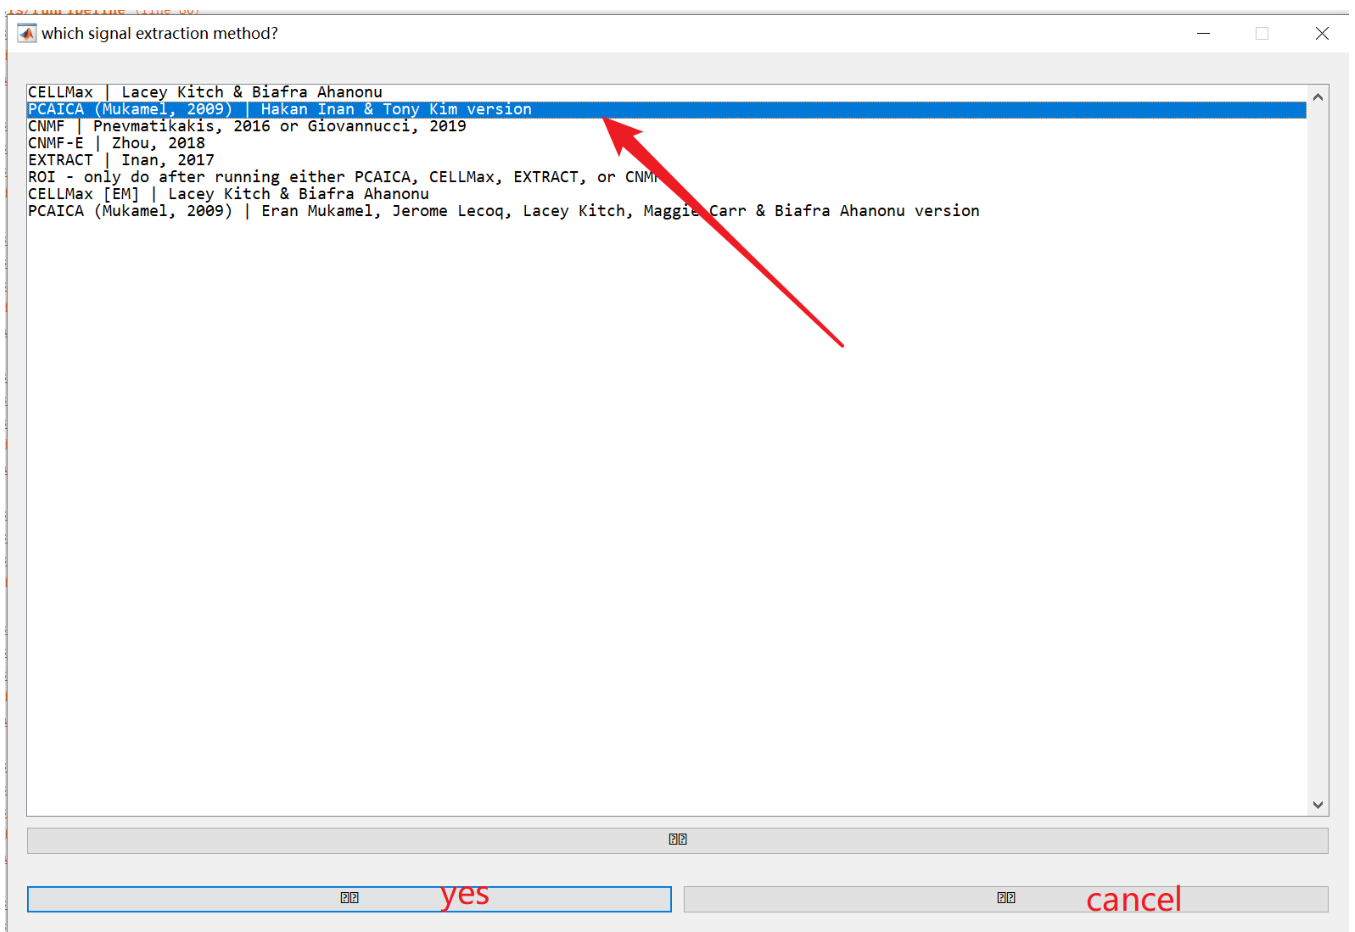
Task: Choose the ROI - only do after running row
Action: pos(666,177)
